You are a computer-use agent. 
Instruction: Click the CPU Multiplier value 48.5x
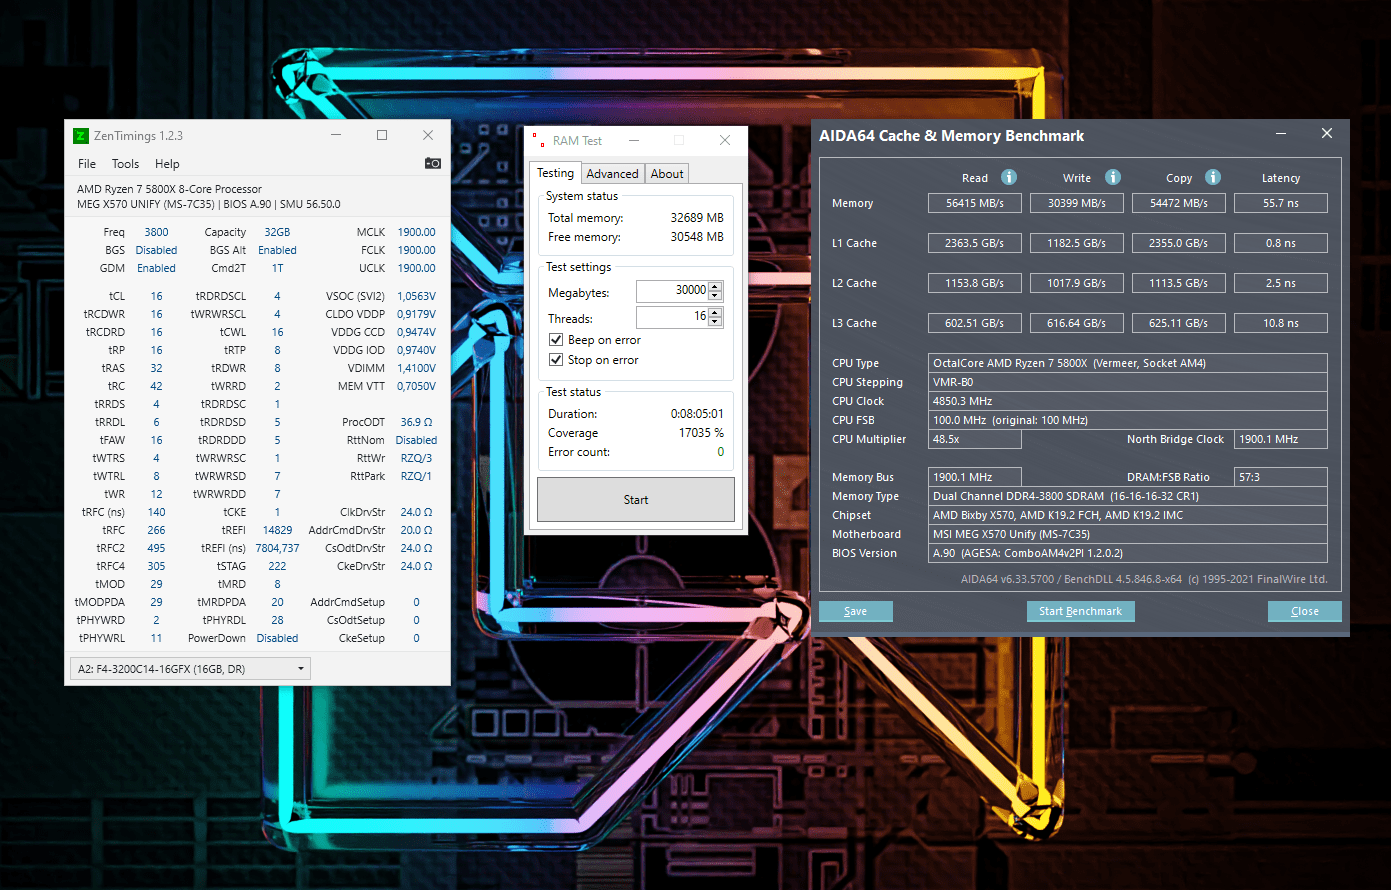[x=975, y=439]
